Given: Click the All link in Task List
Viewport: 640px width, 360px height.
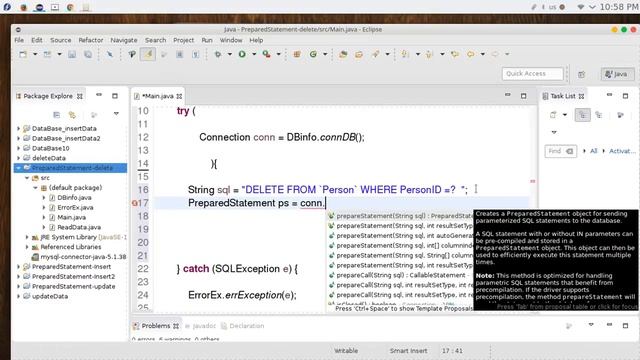Looking at the screenshot, I should (x=593, y=151).
